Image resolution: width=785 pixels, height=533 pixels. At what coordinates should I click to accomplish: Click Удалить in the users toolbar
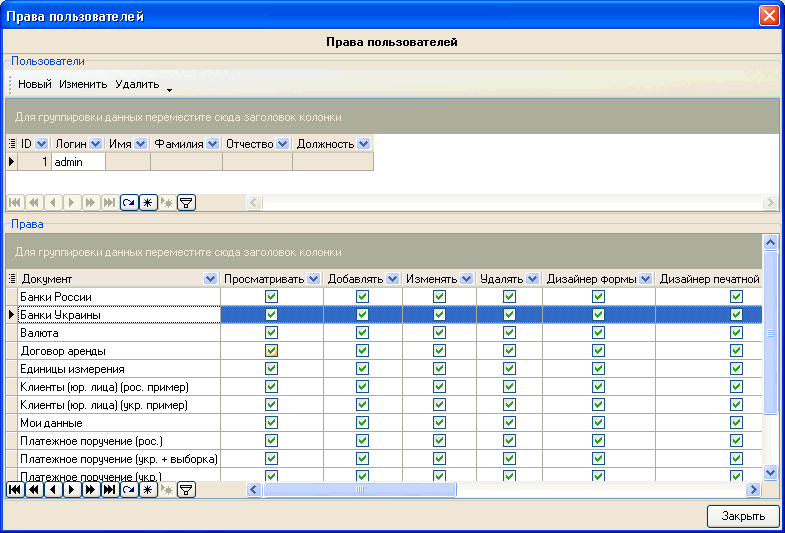click(x=137, y=84)
